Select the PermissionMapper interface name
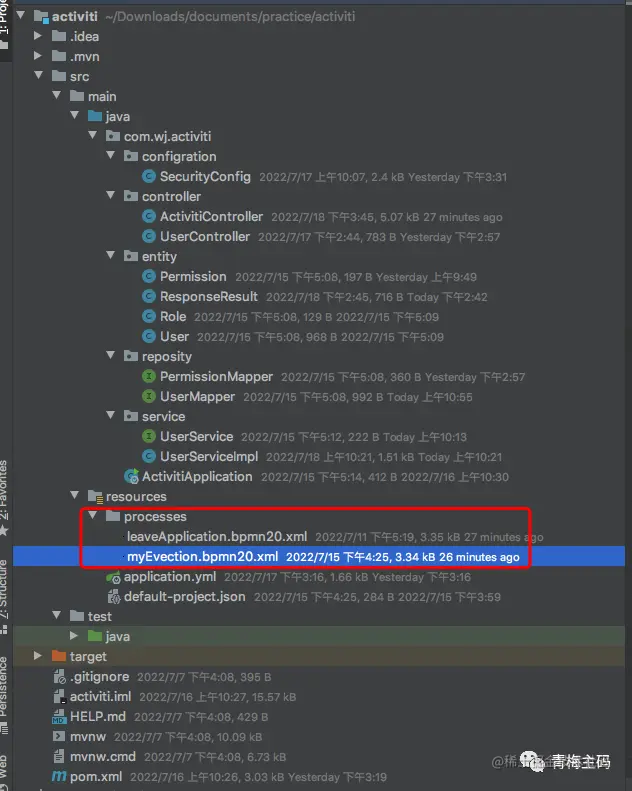The image size is (632, 791). pyautogui.click(x=216, y=376)
